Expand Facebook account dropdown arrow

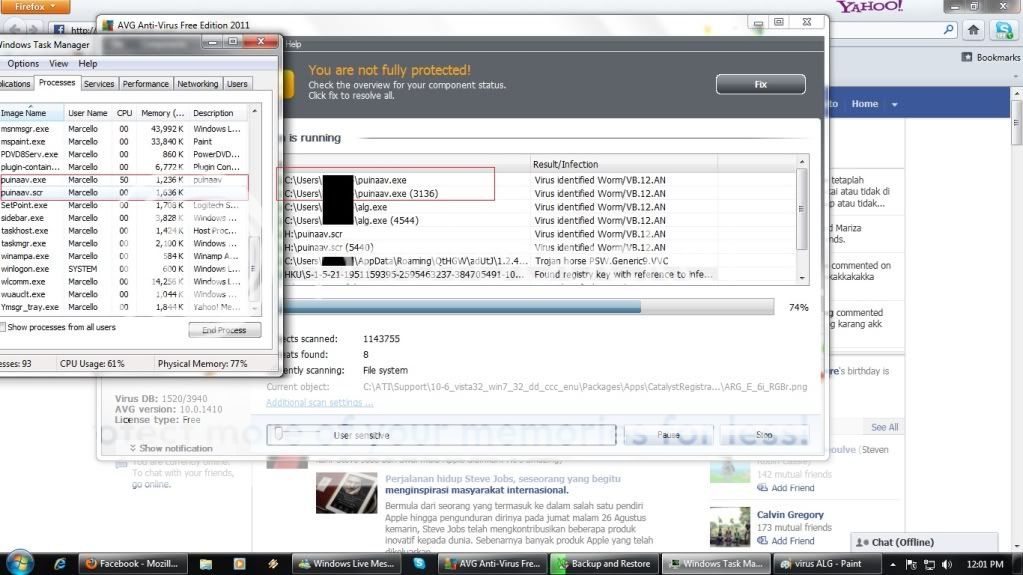[x=894, y=104]
